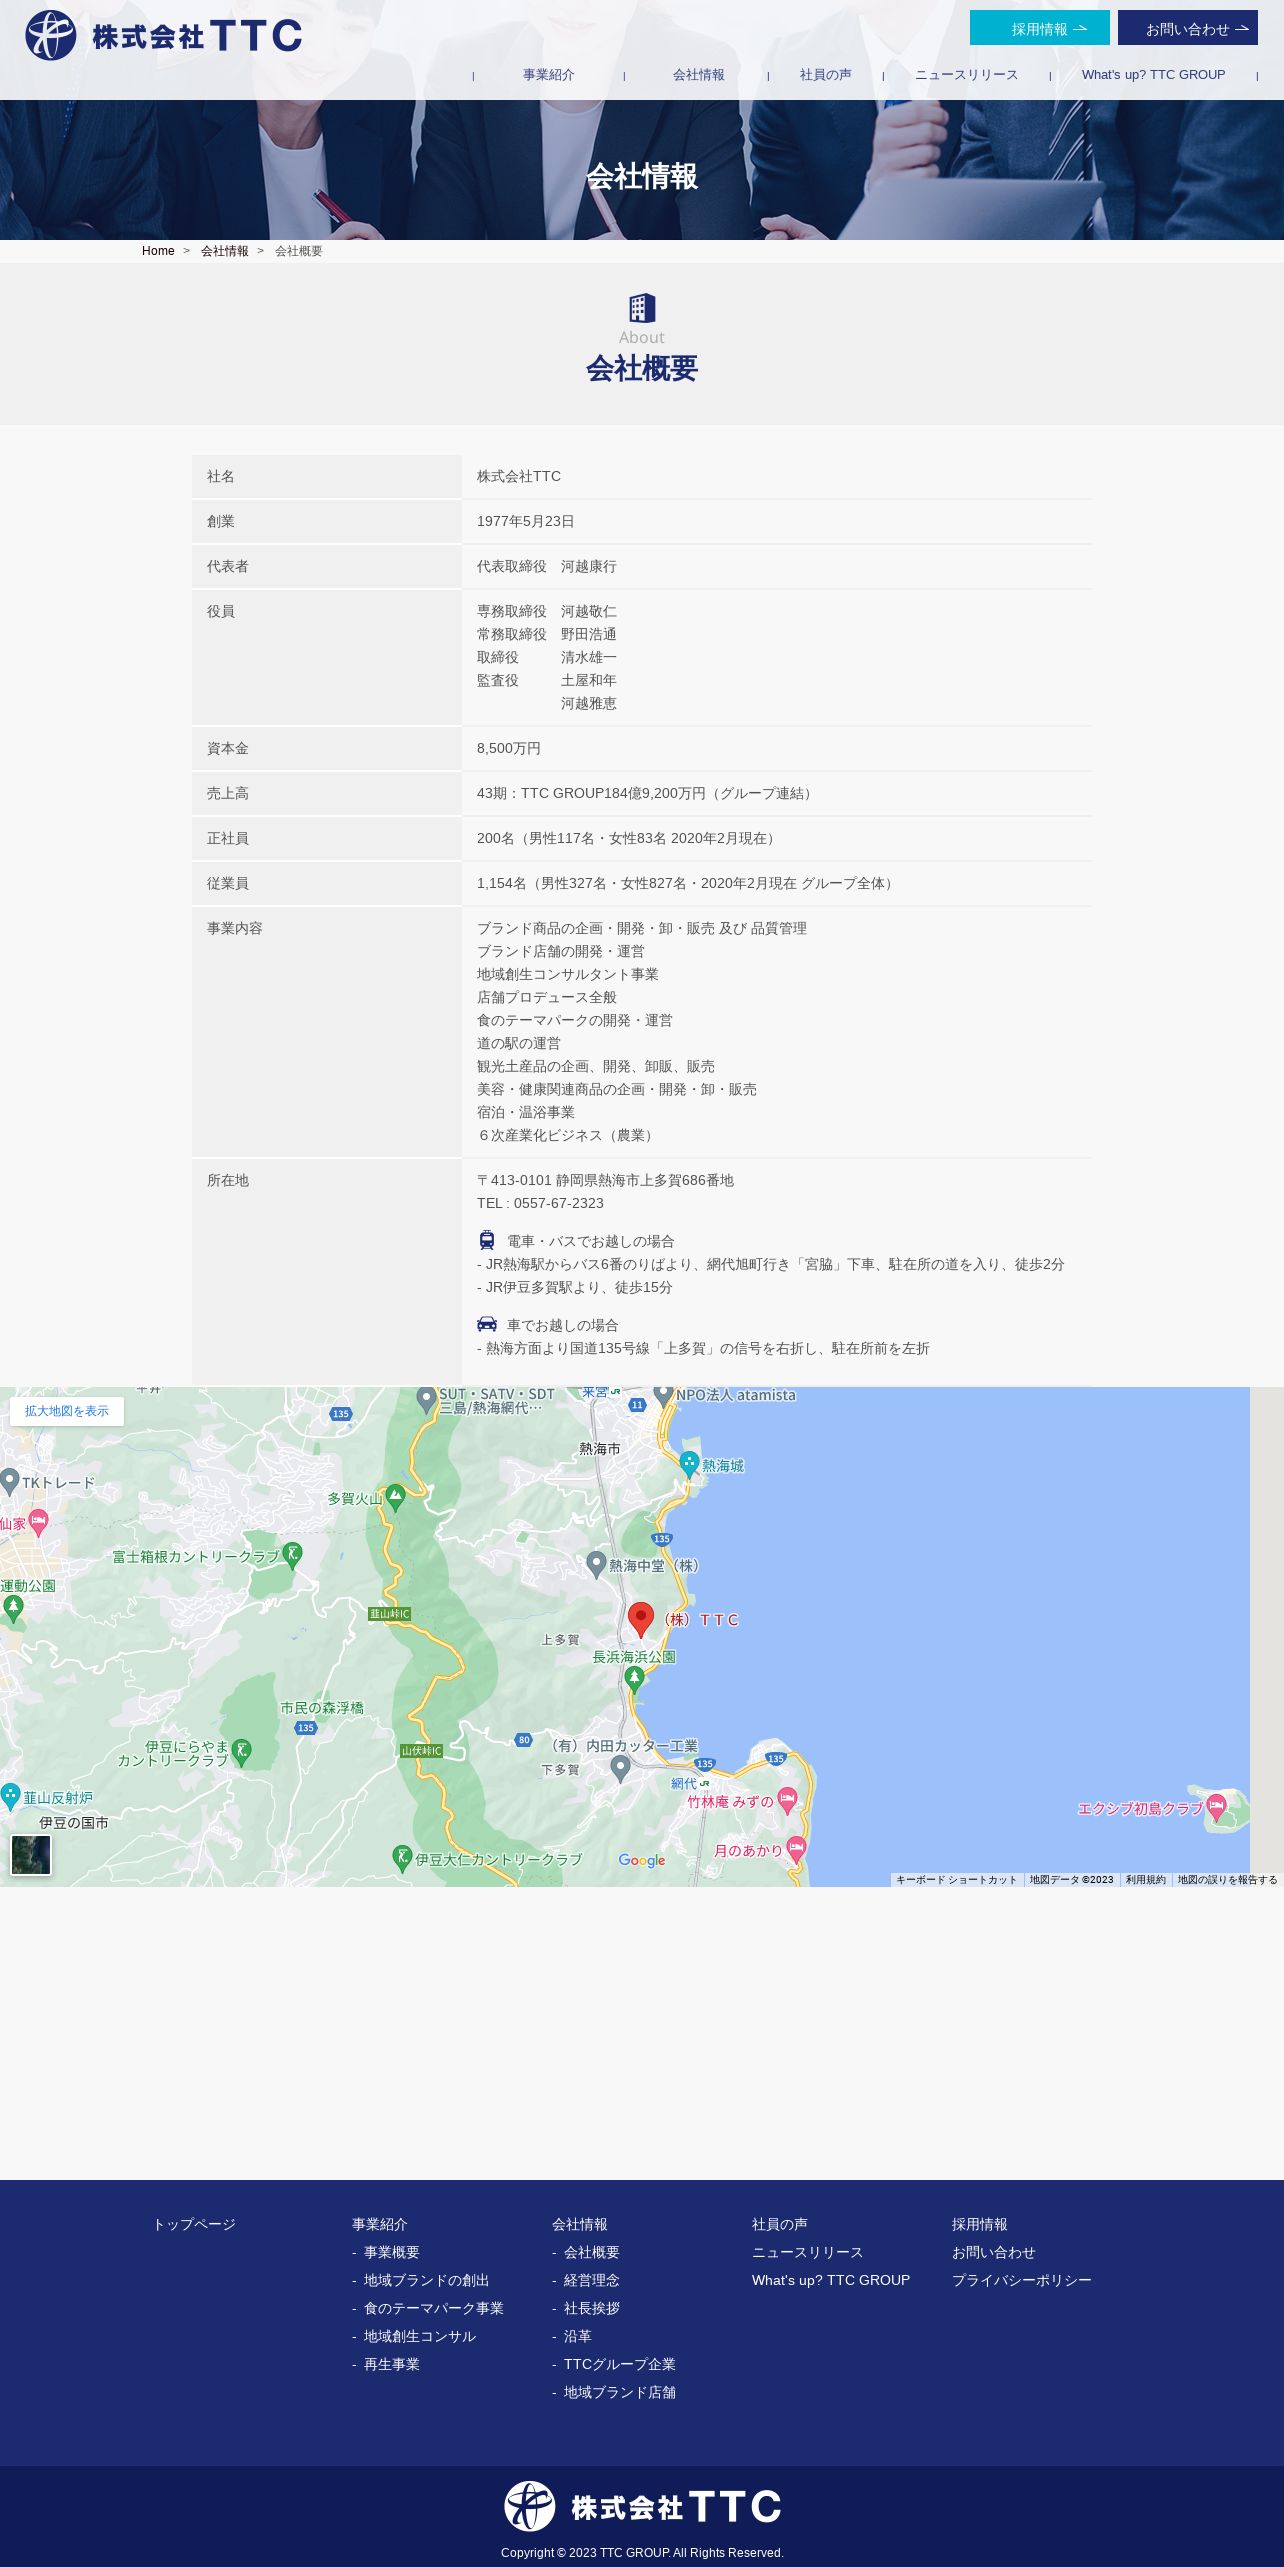Click the TTC logo in the header
The height and width of the screenshot is (2567, 1284).
pos(163,36)
